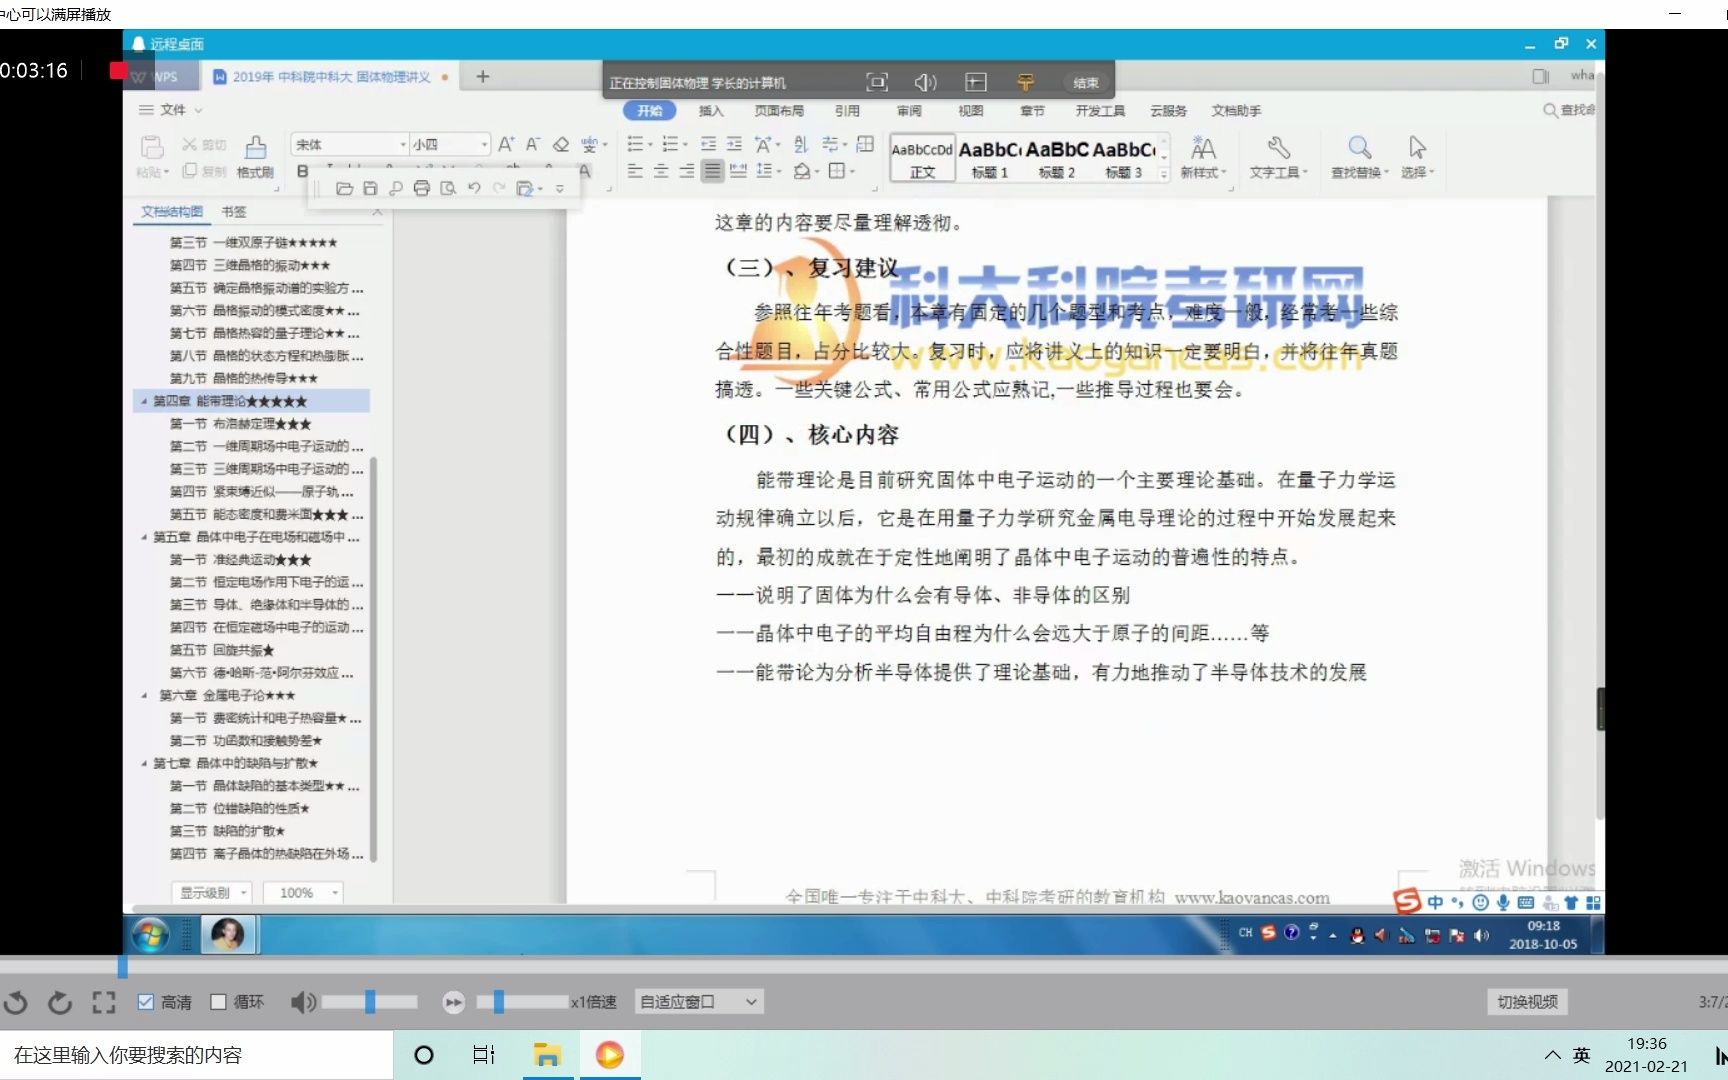Select outline item 第五节 回旋共振

[221, 651]
